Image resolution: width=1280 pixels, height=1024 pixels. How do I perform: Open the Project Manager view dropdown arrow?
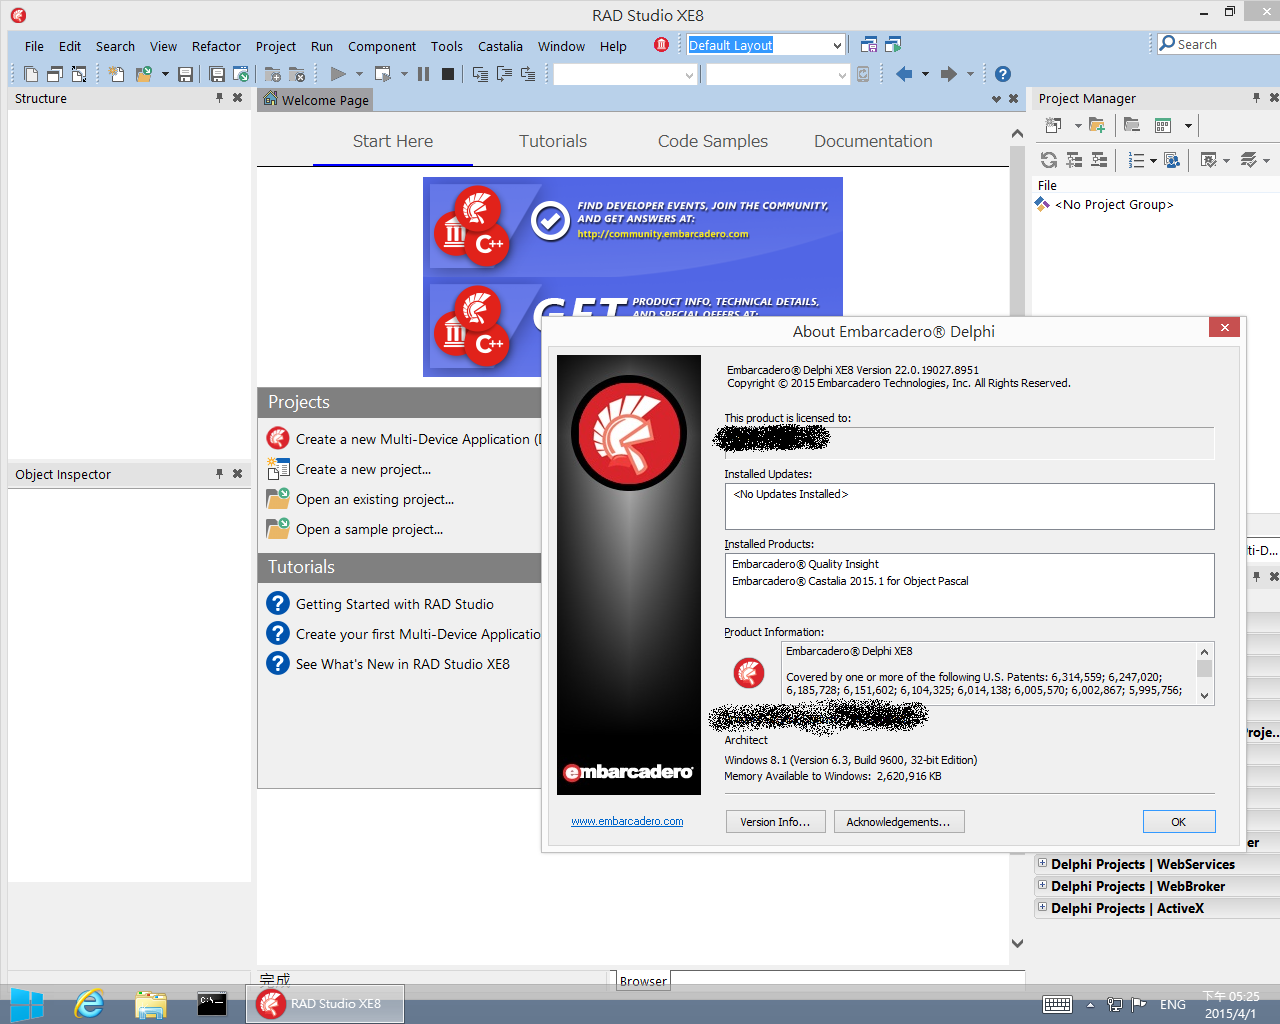point(1188,126)
